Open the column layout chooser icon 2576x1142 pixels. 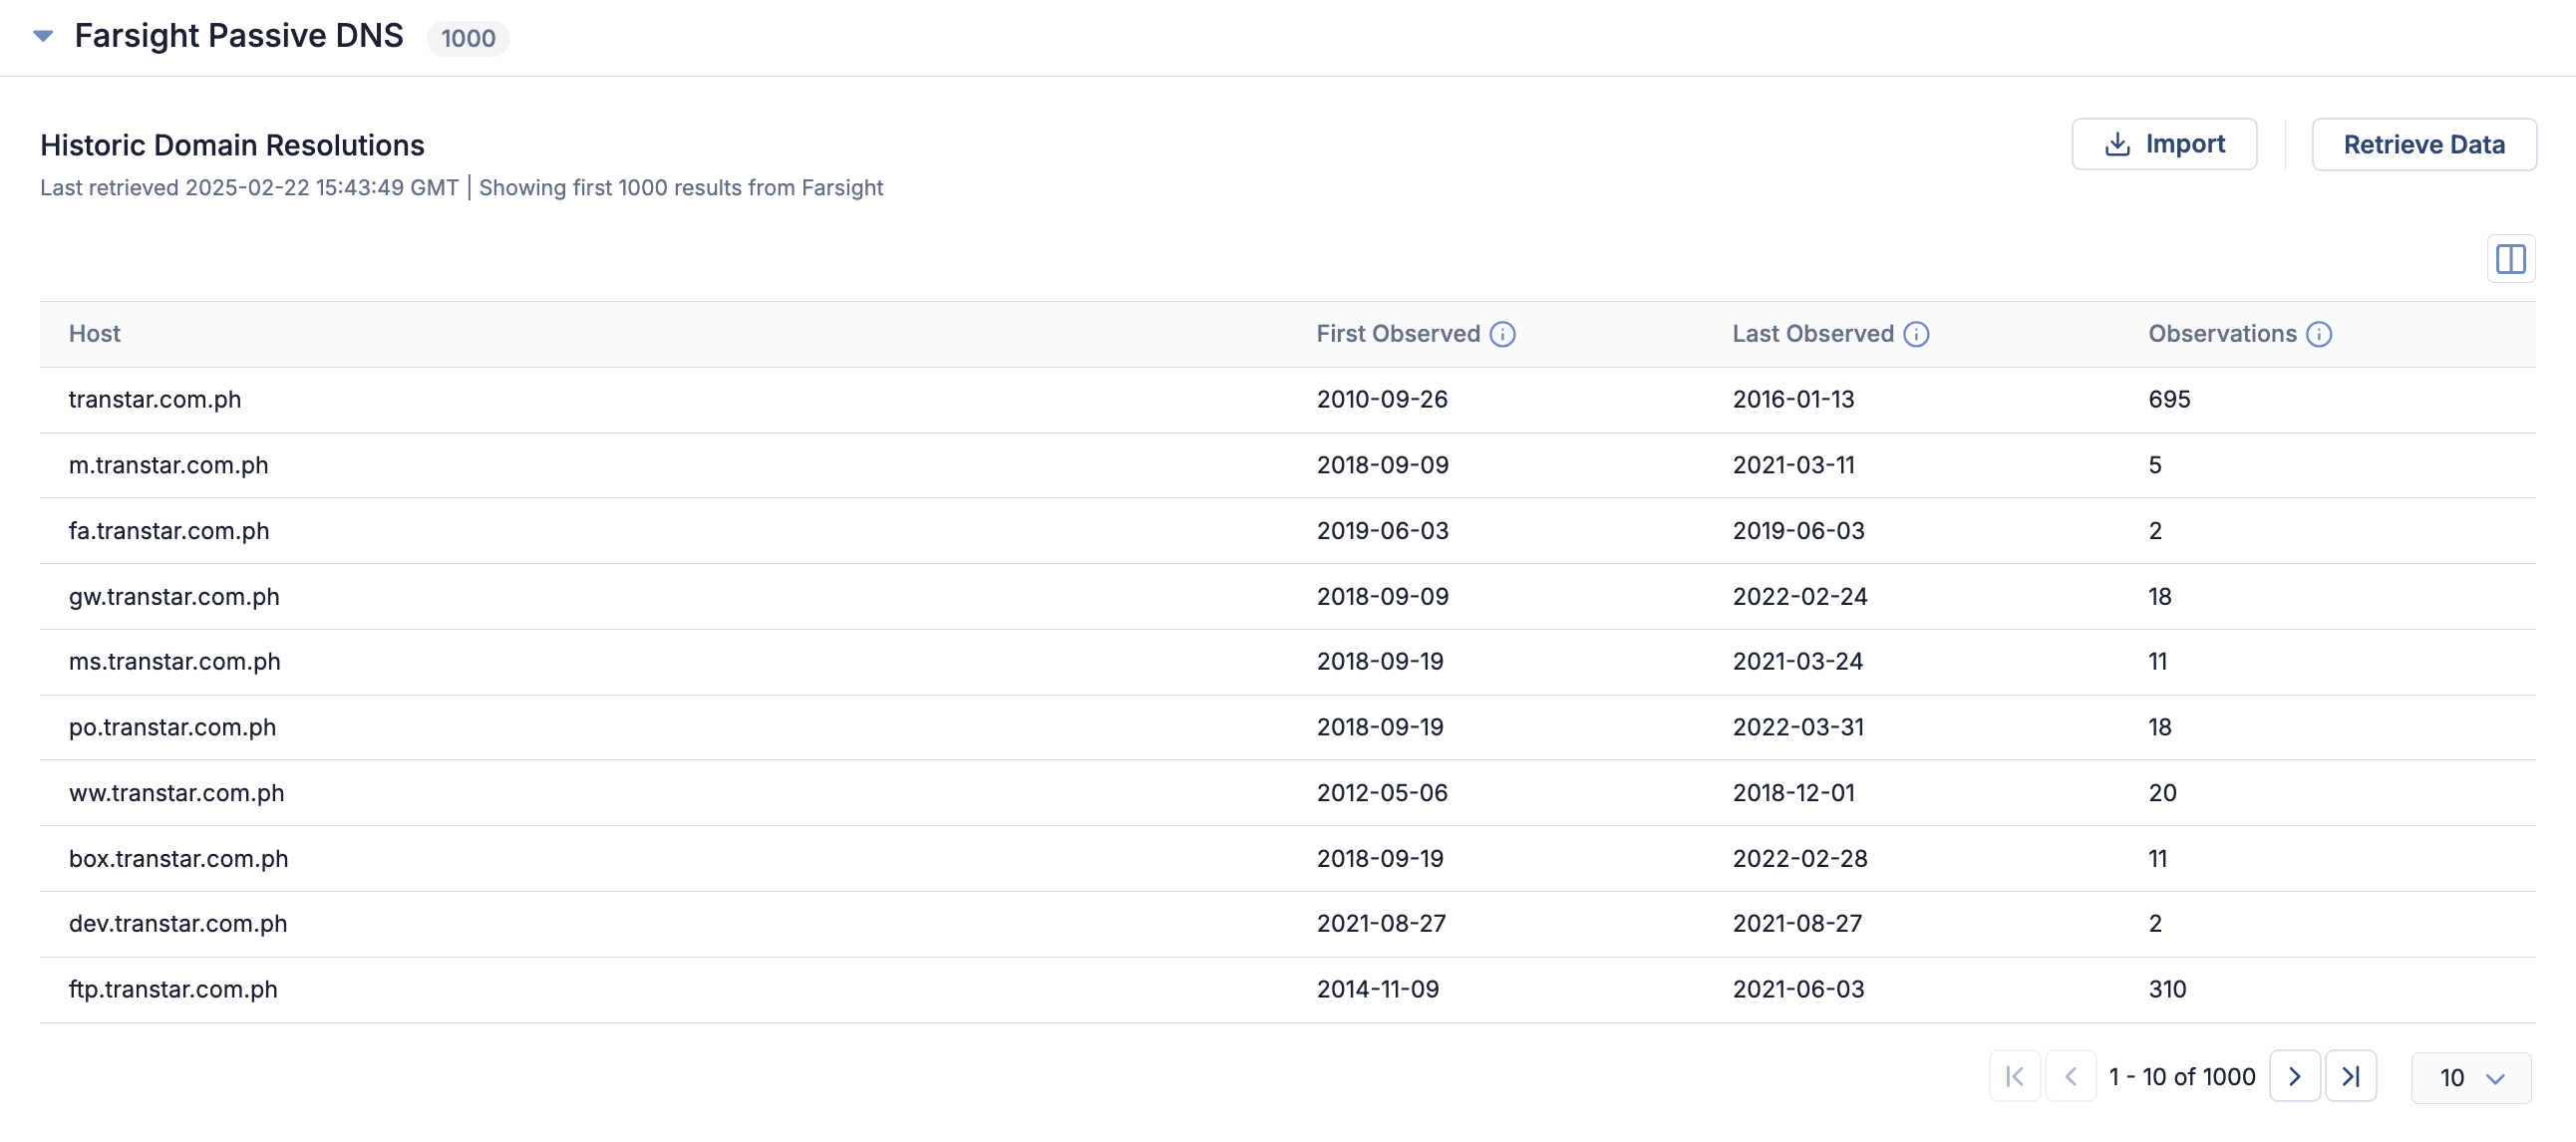pyautogui.click(x=2510, y=259)
